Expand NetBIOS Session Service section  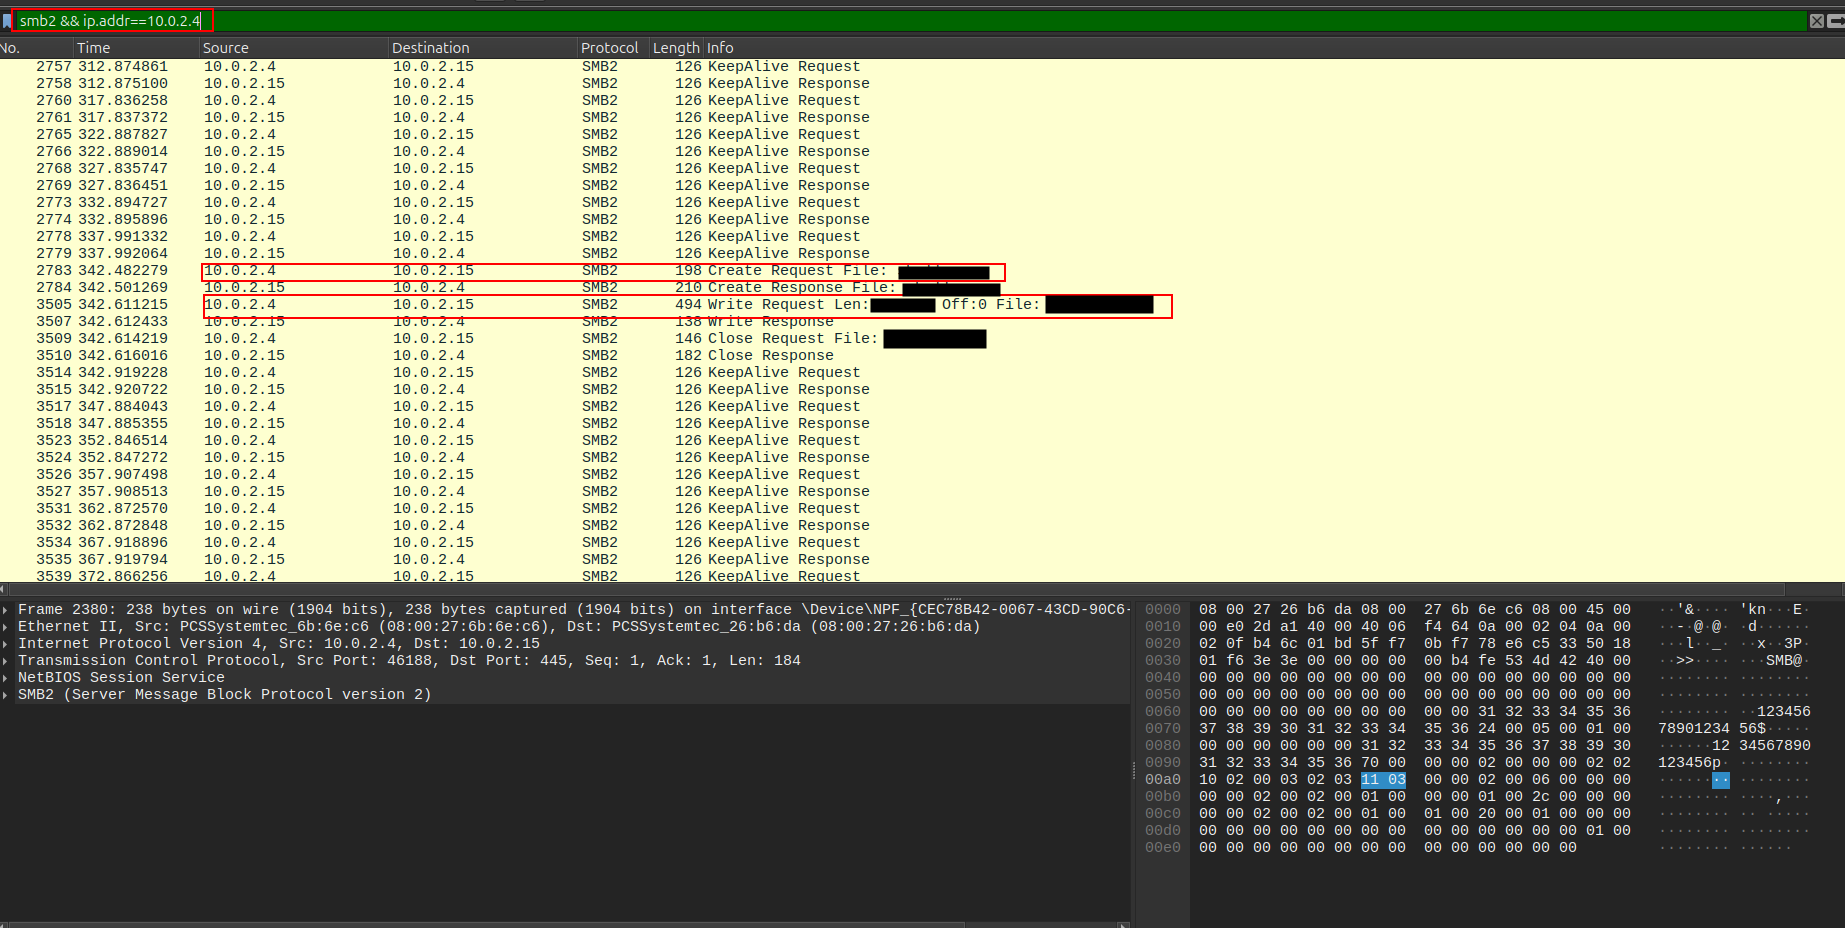pyautogui.click(x=6, y=678)
